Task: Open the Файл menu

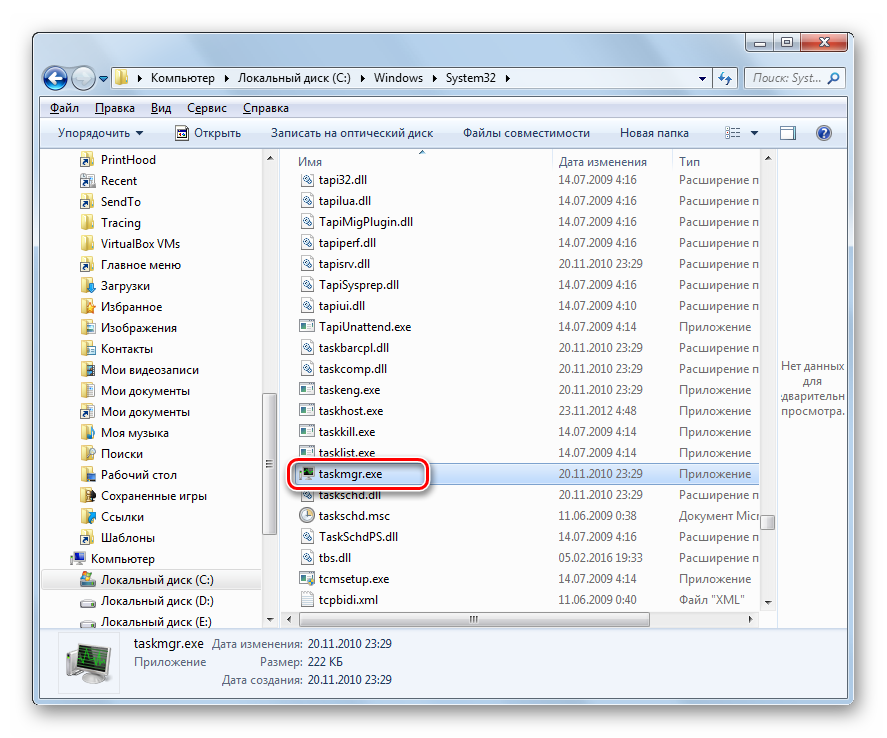Action: point(64,108)
